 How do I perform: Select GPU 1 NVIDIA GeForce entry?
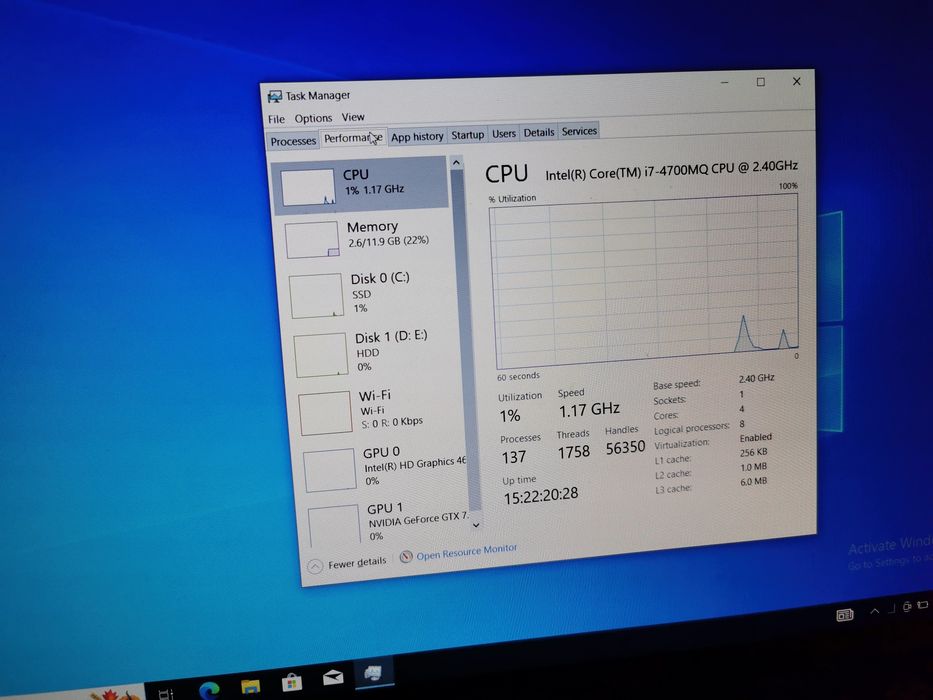click(390, 522)
